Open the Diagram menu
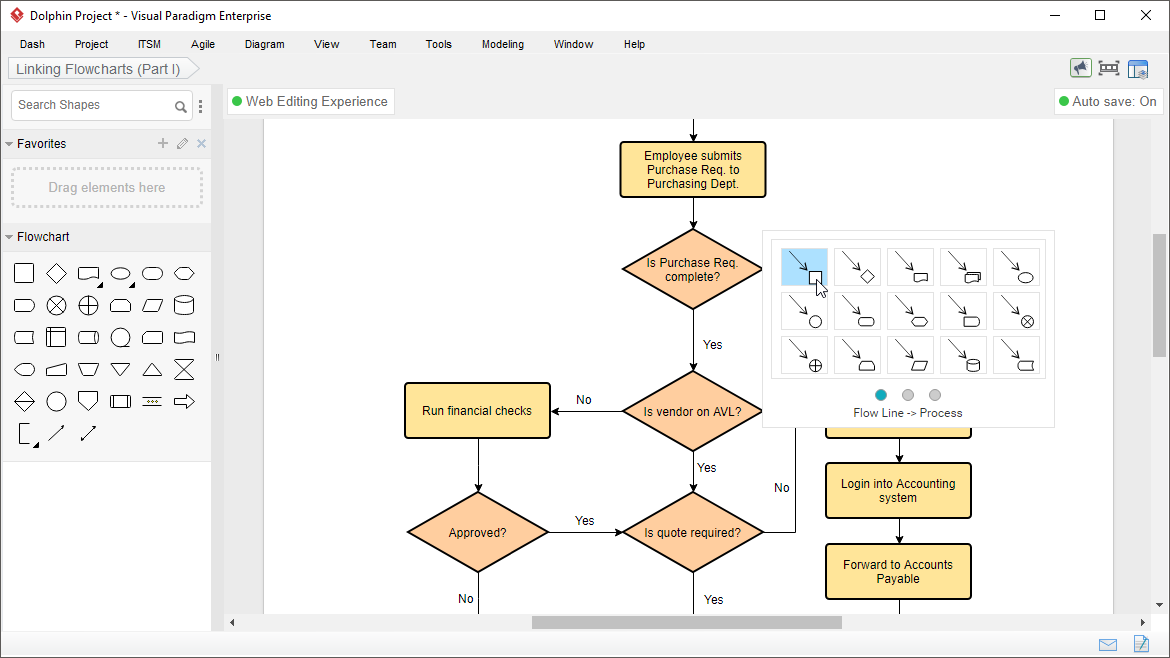Image resolution: width=1170 pixels, height=658 pixels. [264, 44]
